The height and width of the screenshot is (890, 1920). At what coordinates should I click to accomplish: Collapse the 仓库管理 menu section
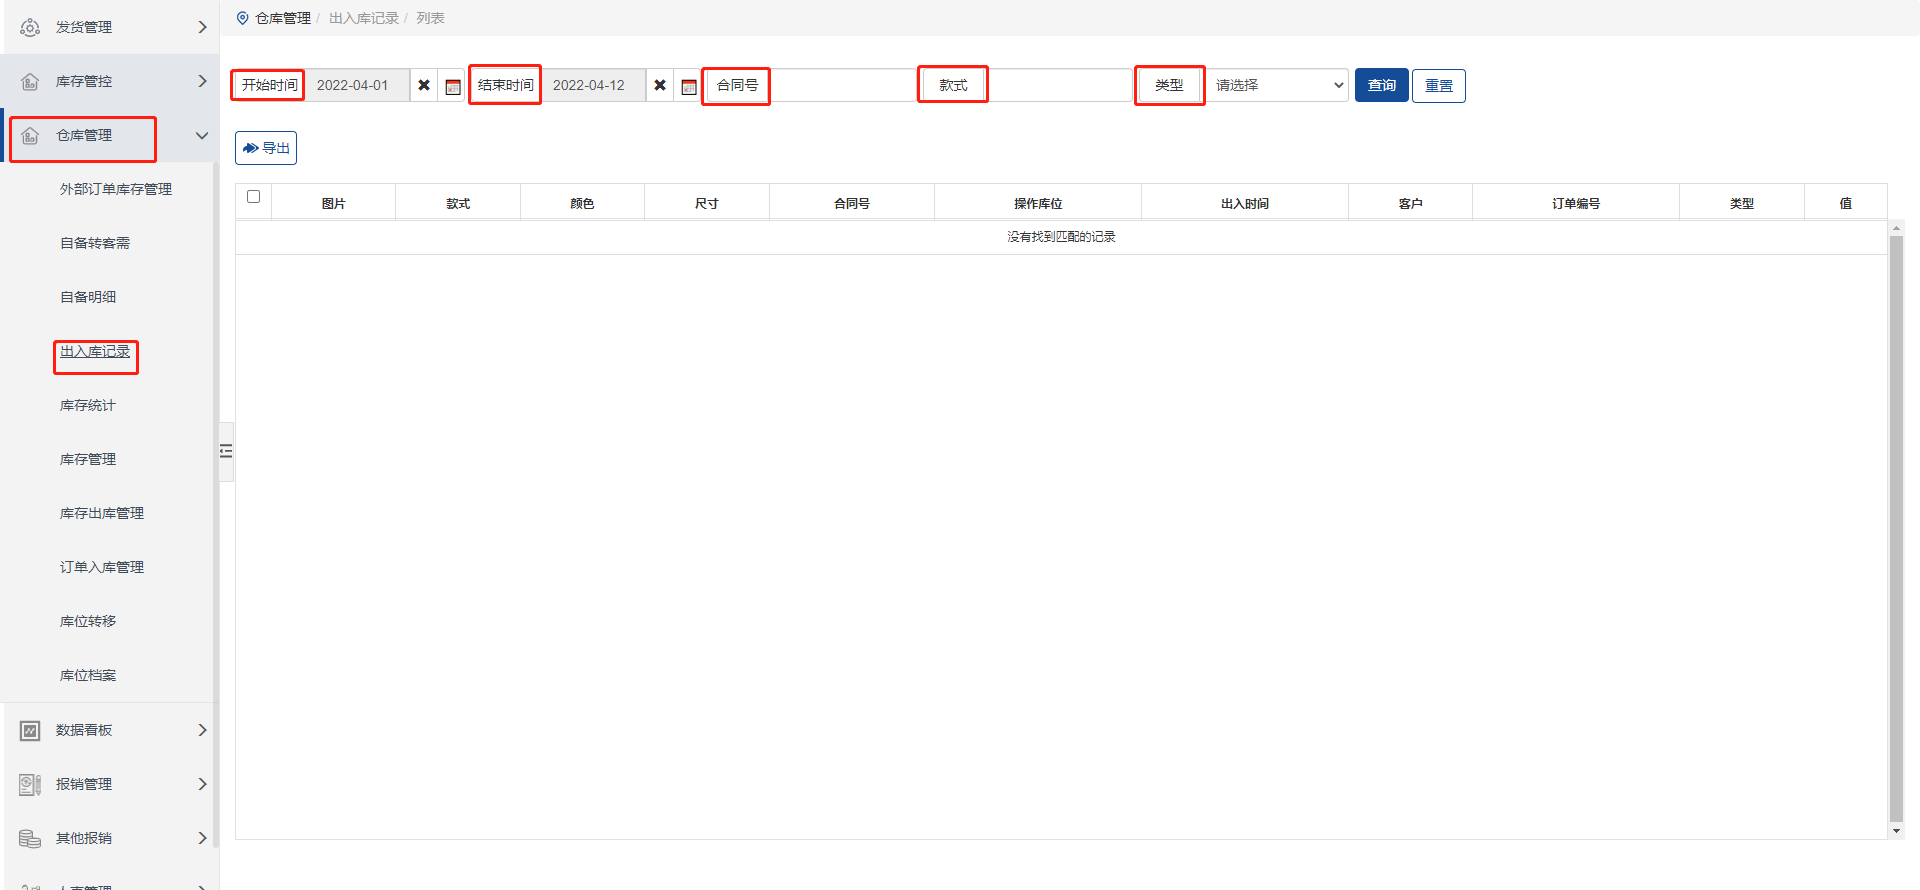202,136
